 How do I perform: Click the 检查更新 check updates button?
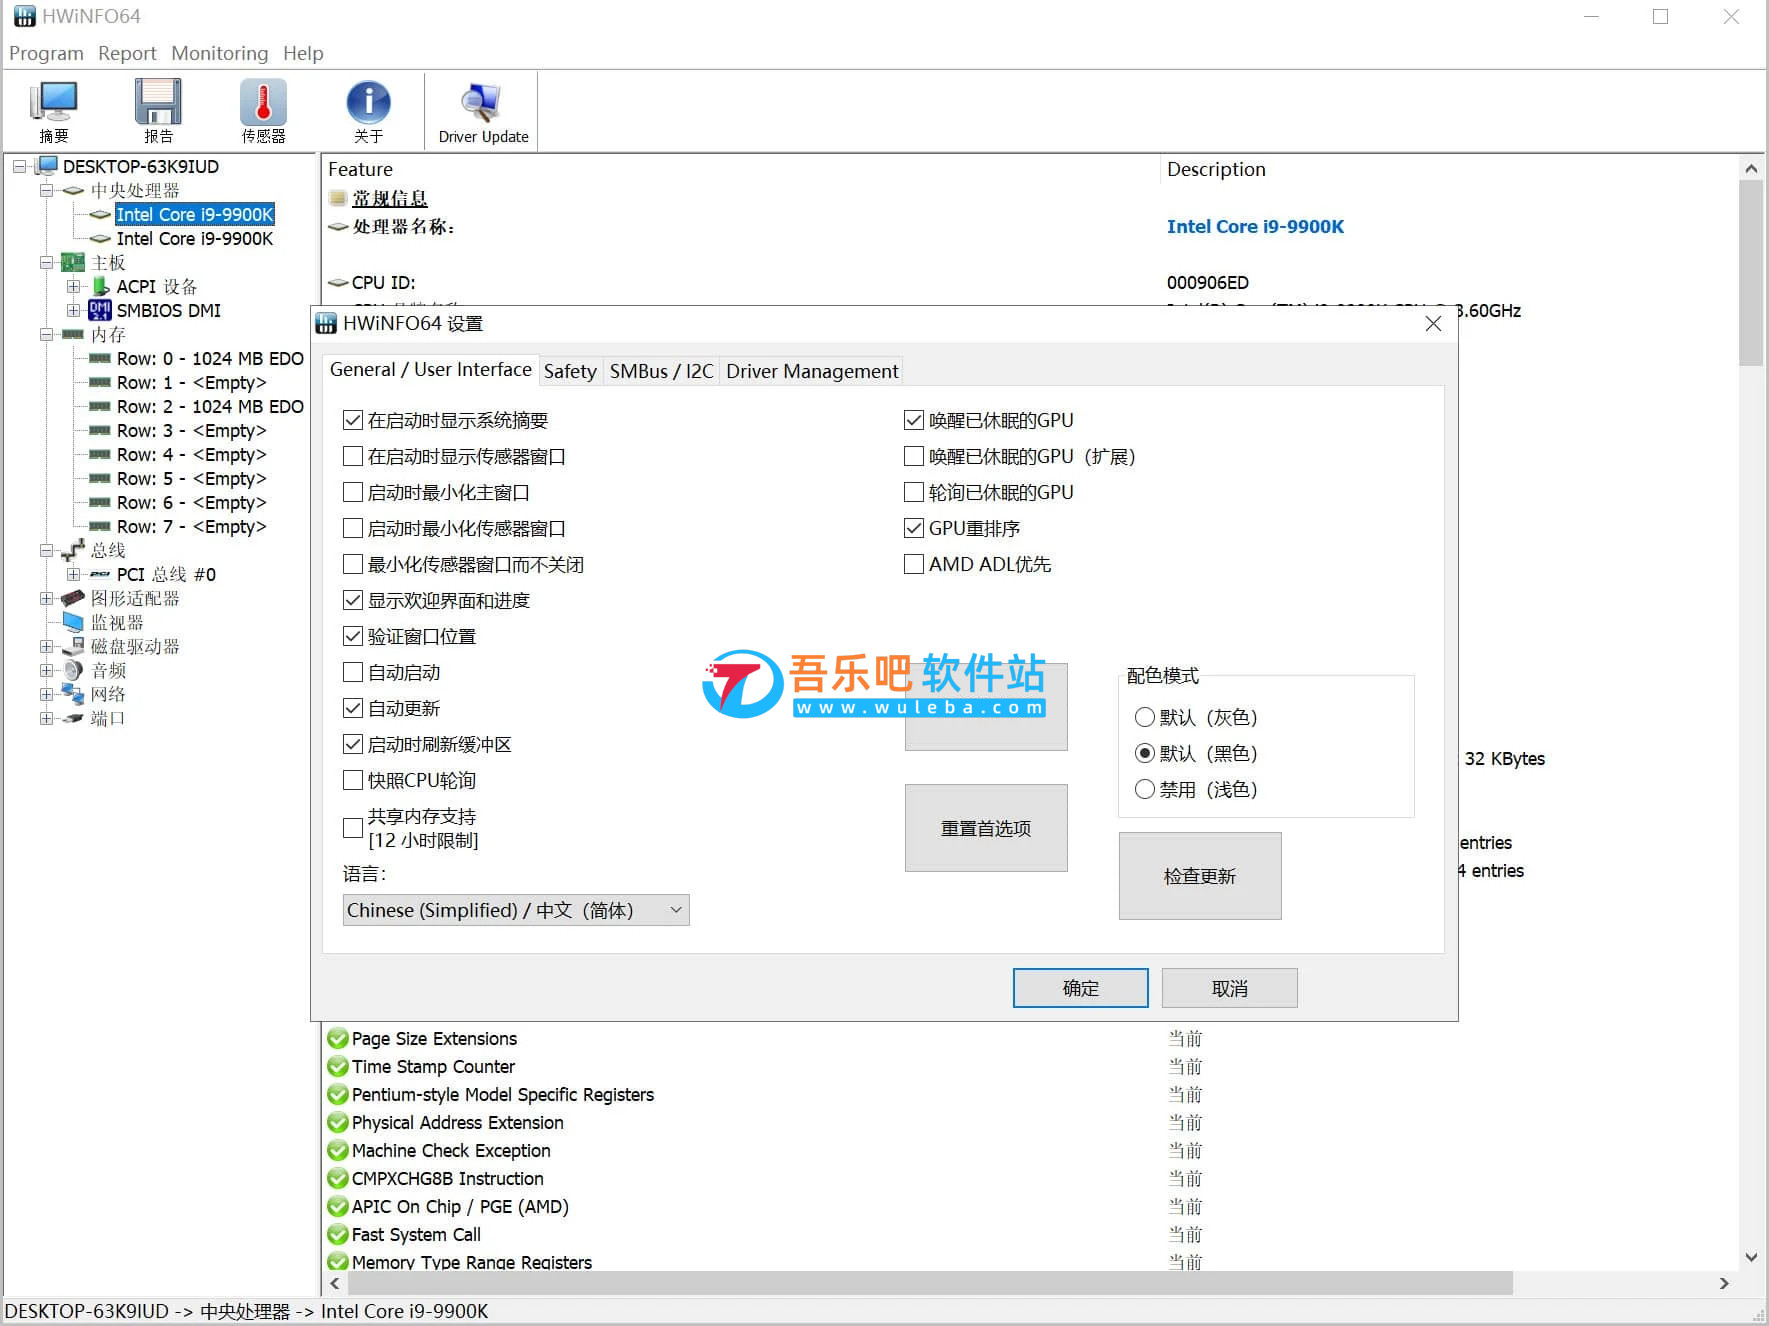click(1199, 876)
